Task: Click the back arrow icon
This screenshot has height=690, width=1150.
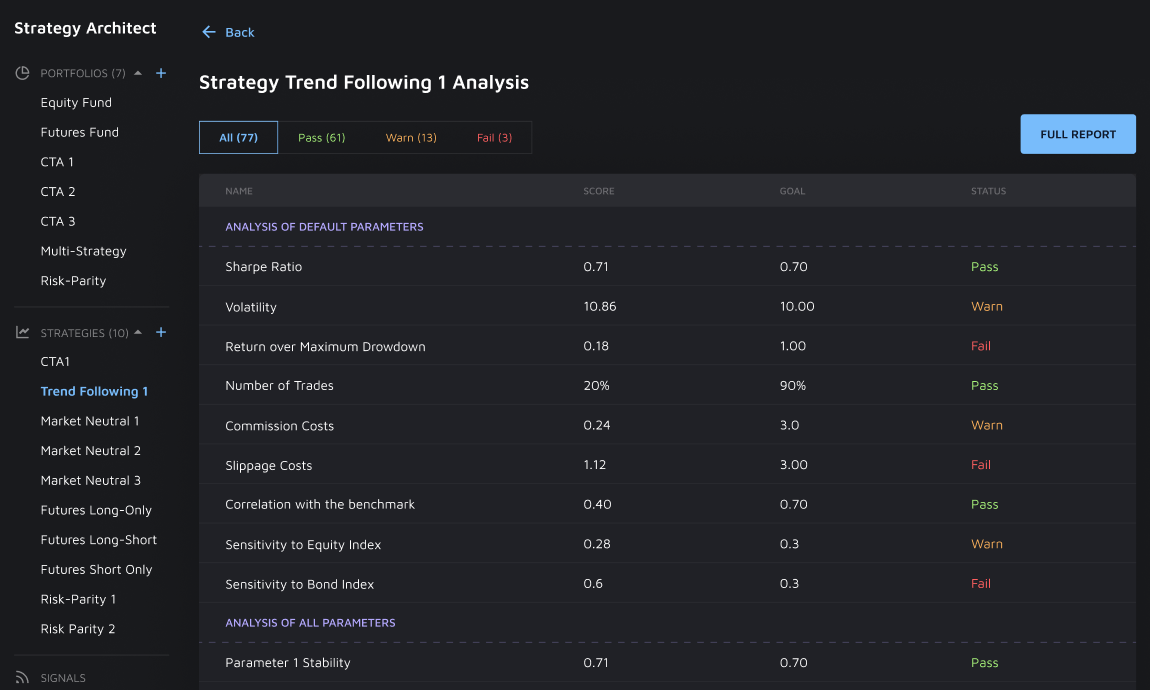Action: pyautogui.click(x=209, y=32)
